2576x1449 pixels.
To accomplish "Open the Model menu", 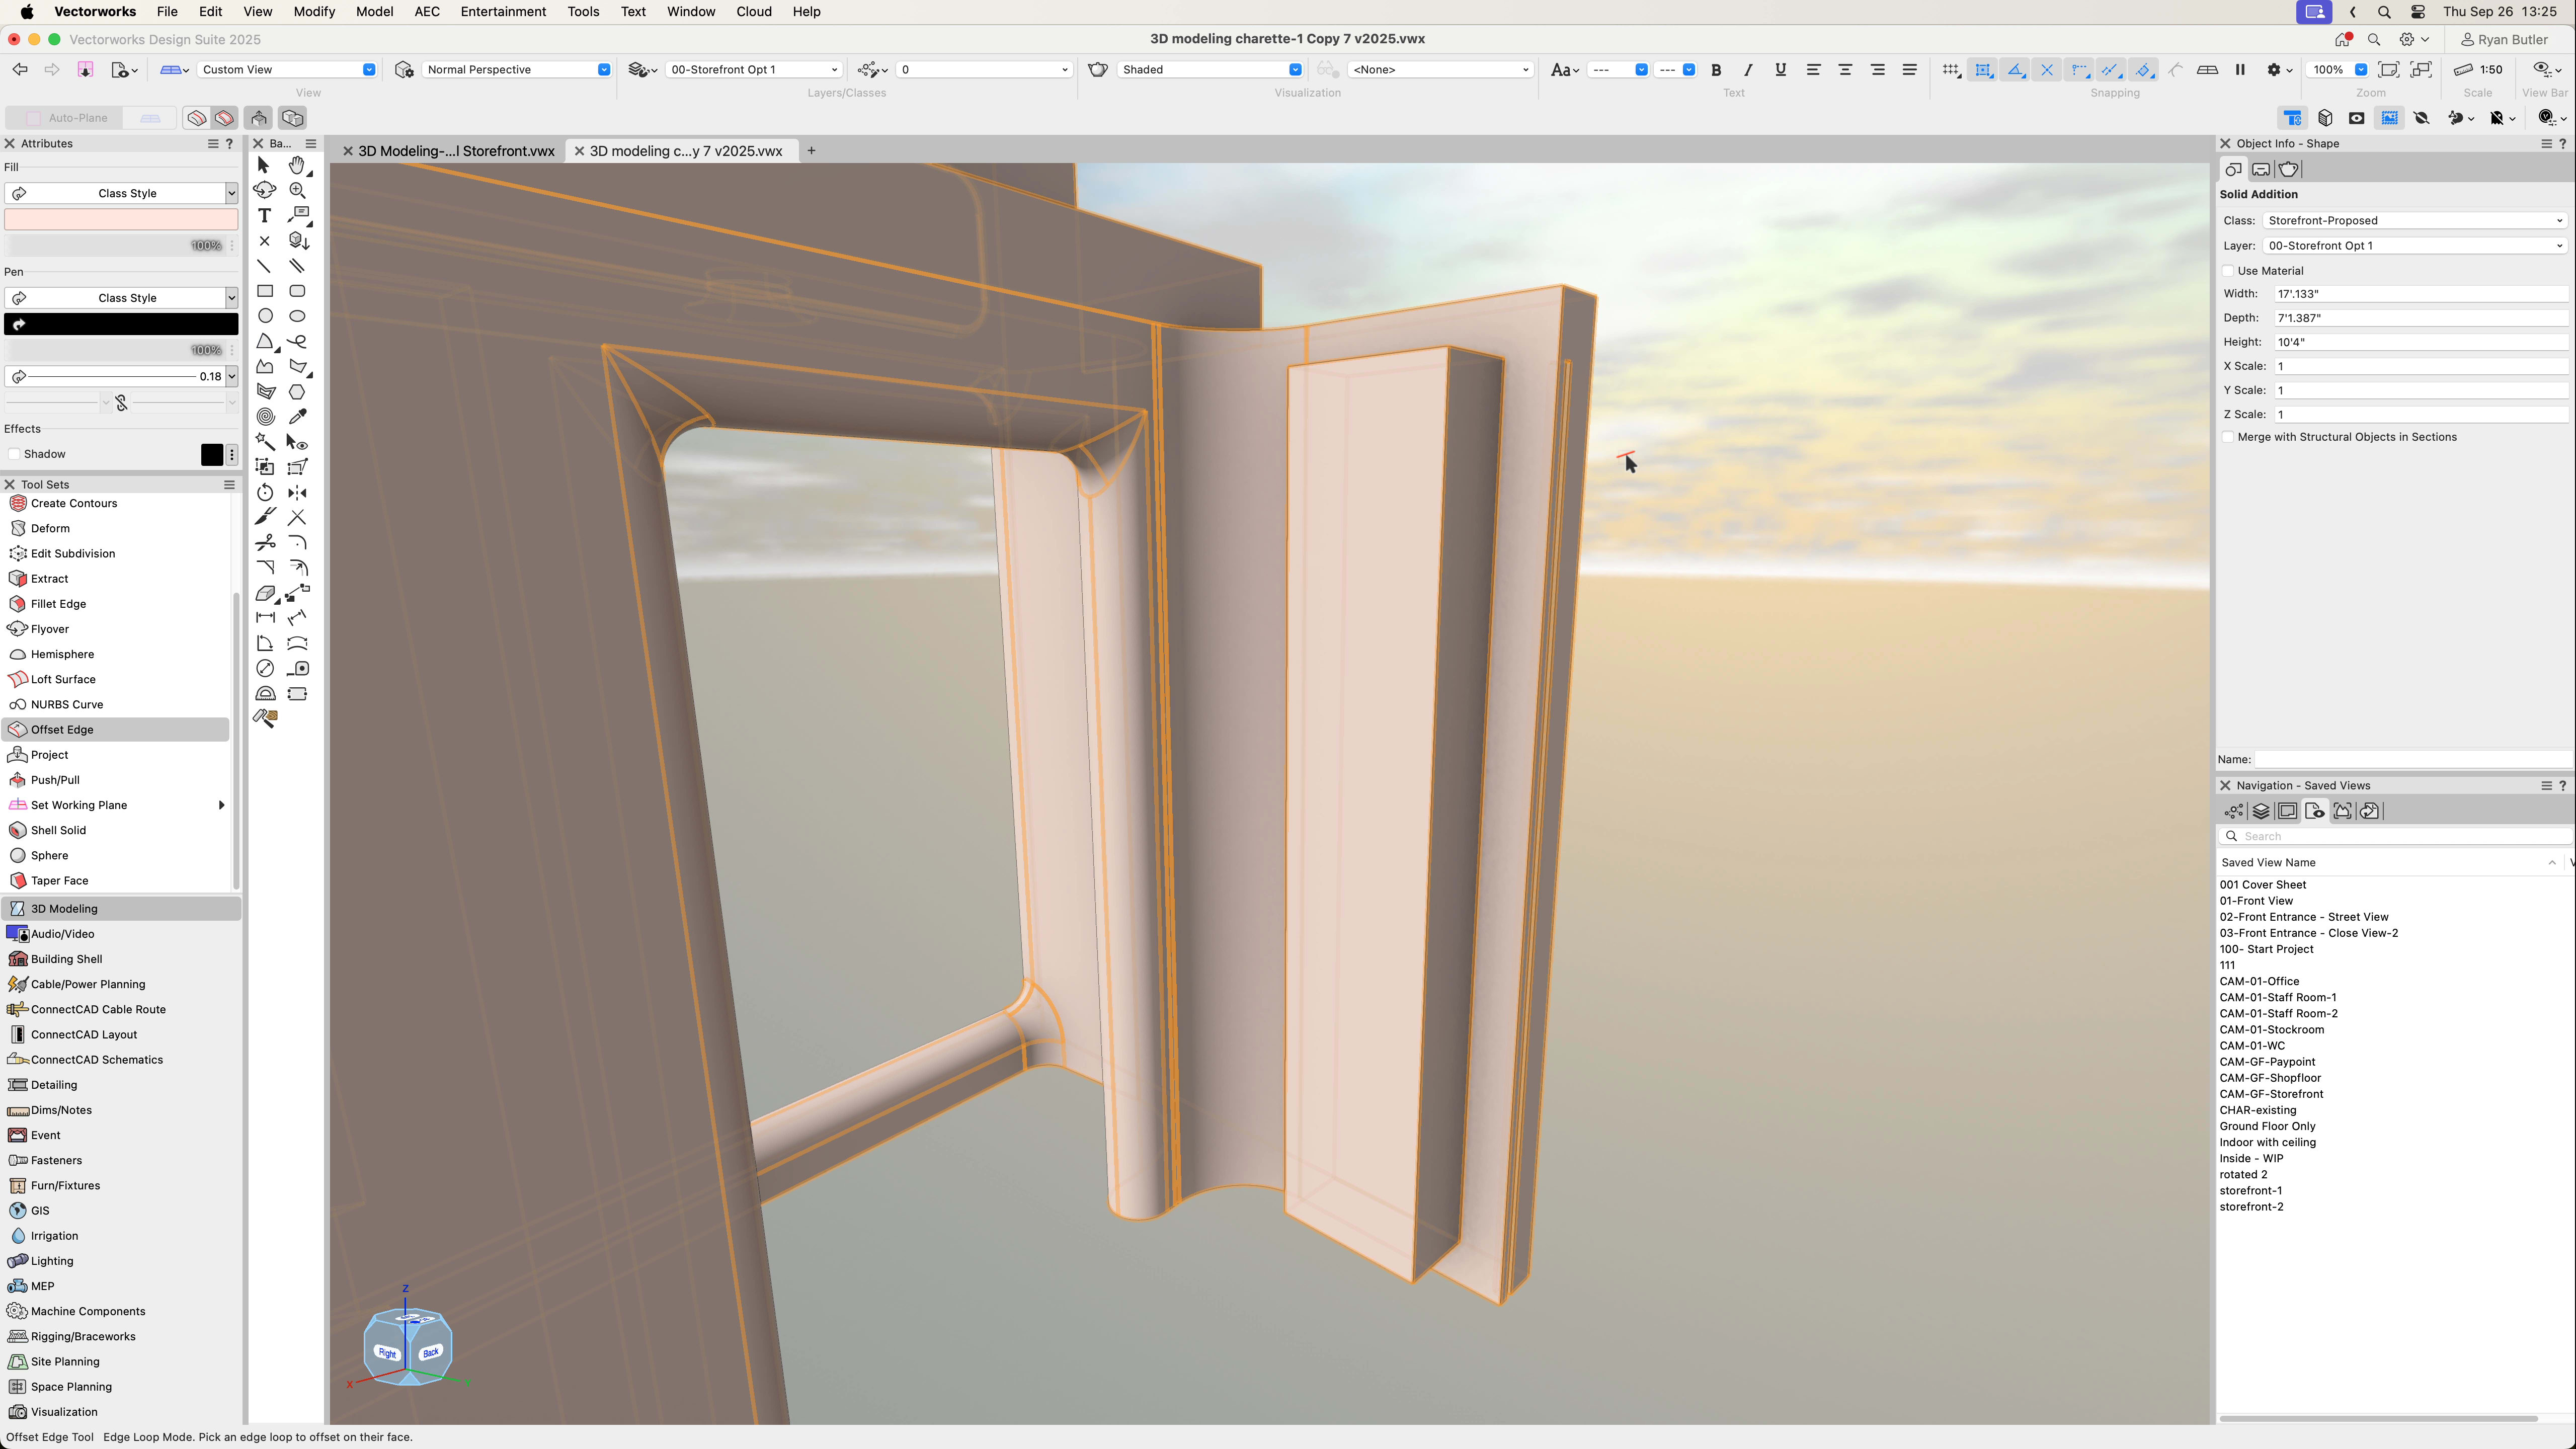I will [x=374, y=11].
